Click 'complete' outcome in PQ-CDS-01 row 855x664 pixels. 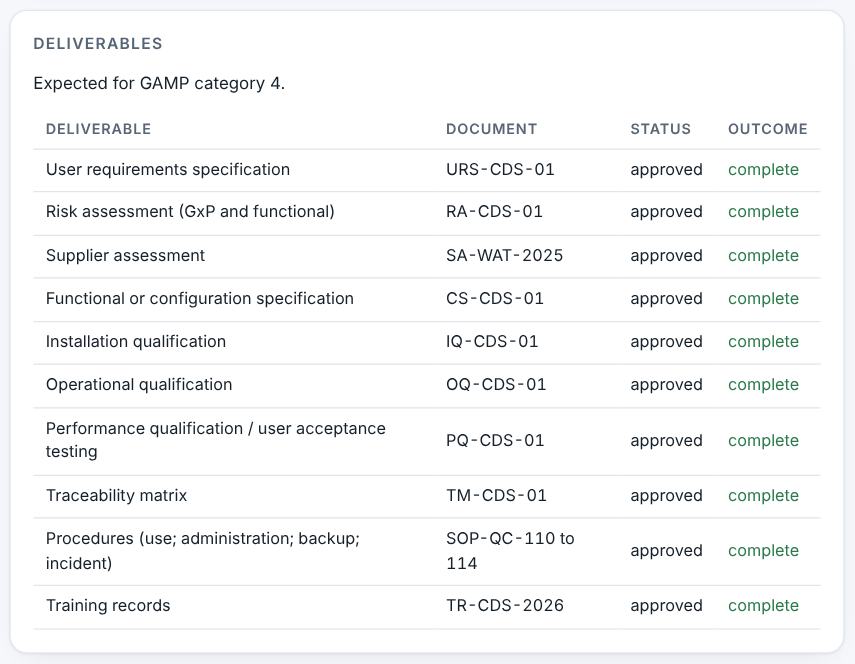pyautogui.click(x=763, y=441)
